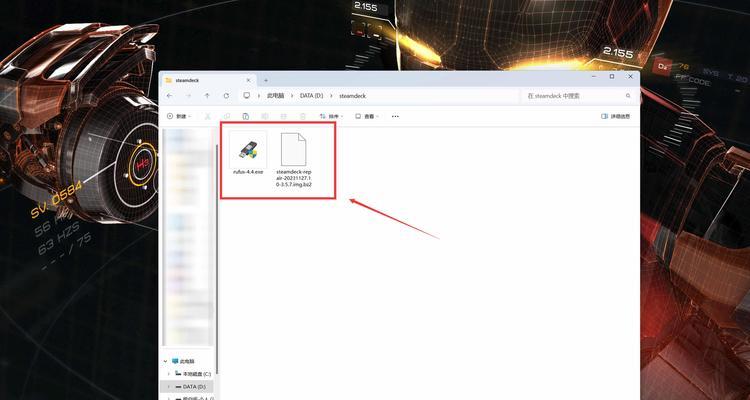Click the search magnifier icon
The height and width of the screenshot is (400, 750).
point(628,96)
